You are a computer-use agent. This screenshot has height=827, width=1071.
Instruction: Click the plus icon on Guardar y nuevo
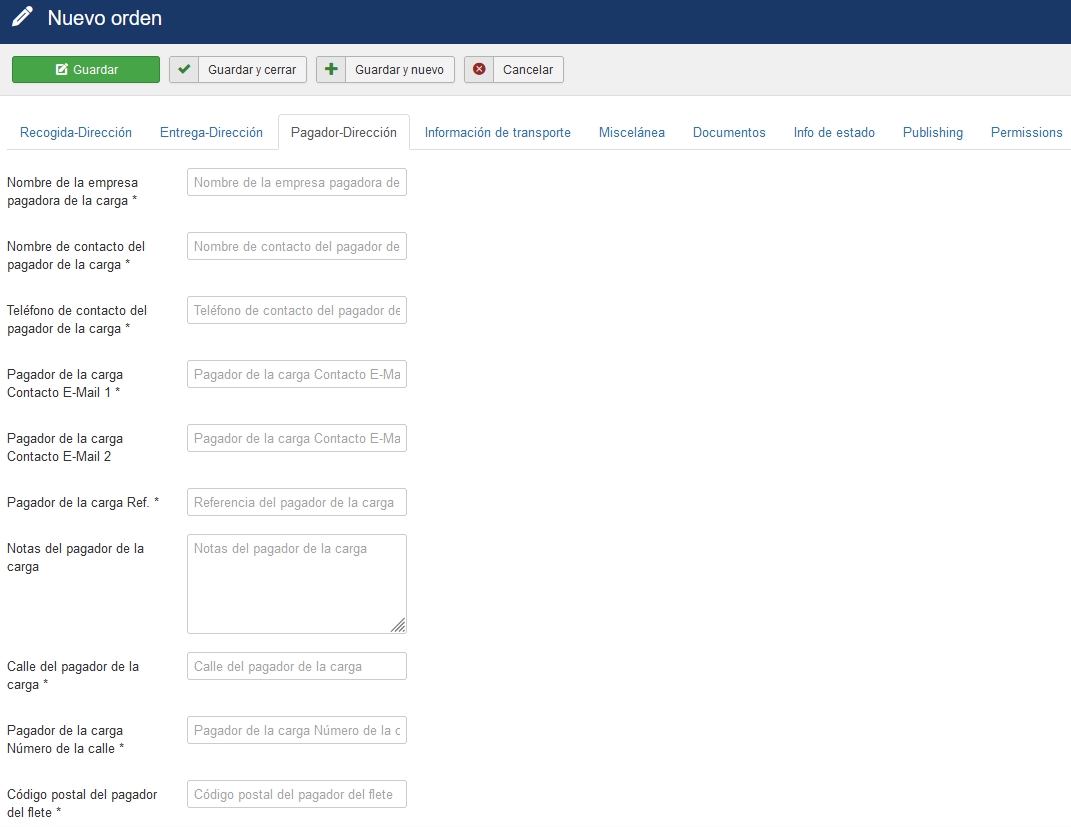[x=331, y=70]
